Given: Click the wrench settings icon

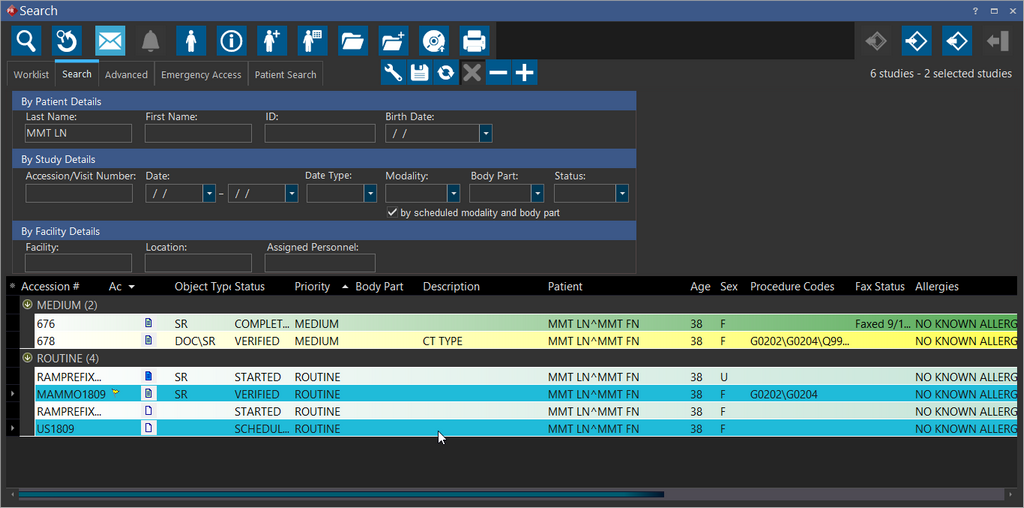Looking at the screenshot, I should click(393, 72).
